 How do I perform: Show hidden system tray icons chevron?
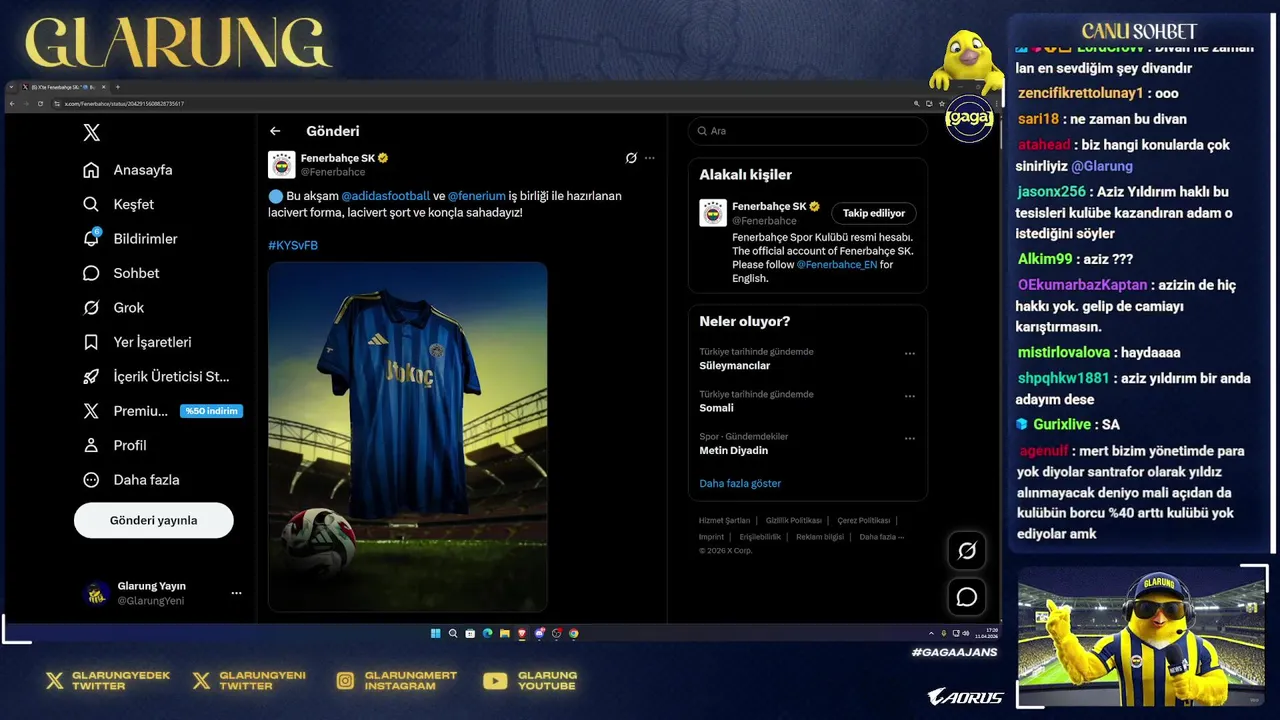point(931,633)
